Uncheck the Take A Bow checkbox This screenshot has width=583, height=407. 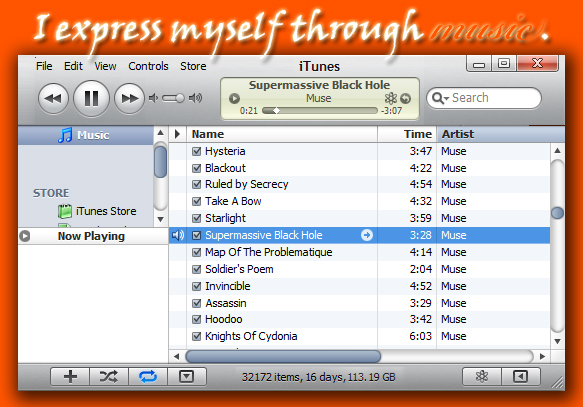click(x=197, y=201)
